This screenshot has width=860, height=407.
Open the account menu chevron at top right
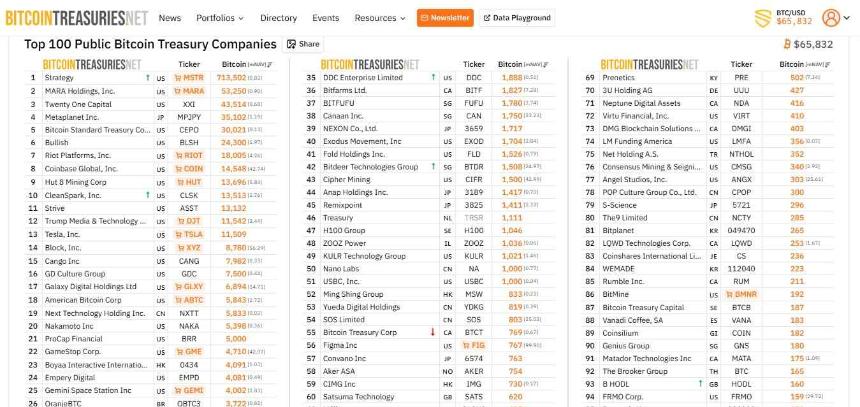click(x=847, y=18)
